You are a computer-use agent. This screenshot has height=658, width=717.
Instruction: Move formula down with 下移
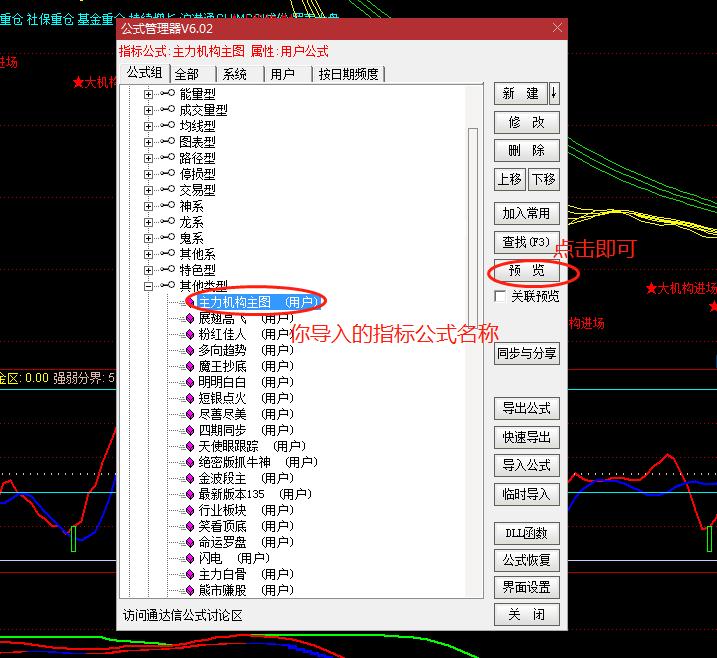pos(544,179)
